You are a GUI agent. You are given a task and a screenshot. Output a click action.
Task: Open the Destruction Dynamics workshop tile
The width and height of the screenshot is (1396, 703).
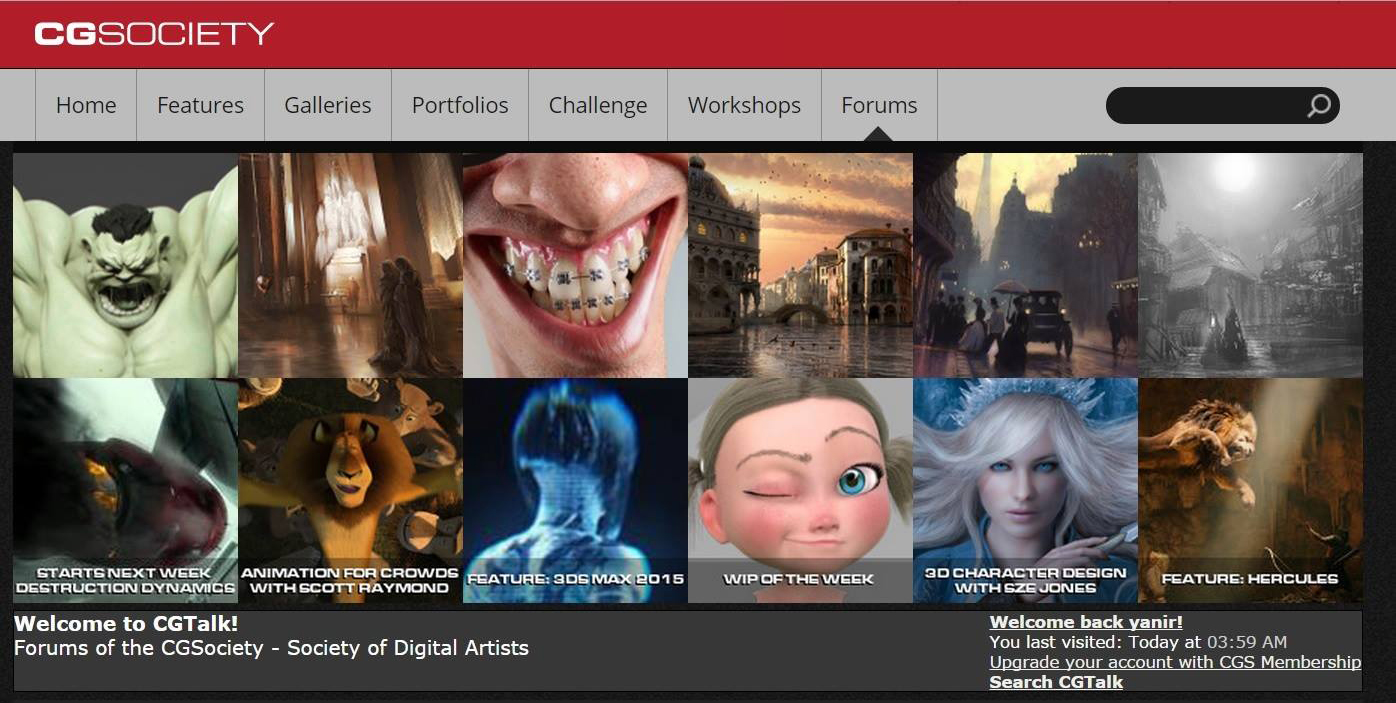pyautogui.click(x=125, y=490)
